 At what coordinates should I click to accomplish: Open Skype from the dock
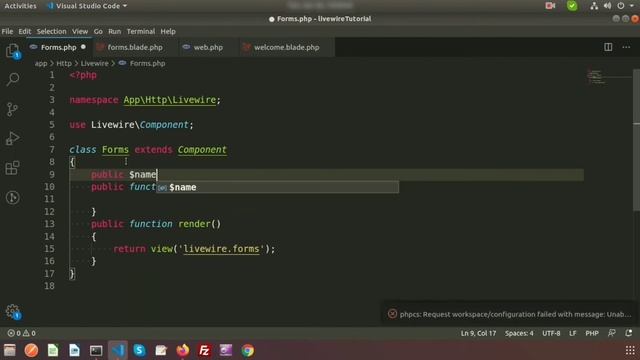[139, 350]
